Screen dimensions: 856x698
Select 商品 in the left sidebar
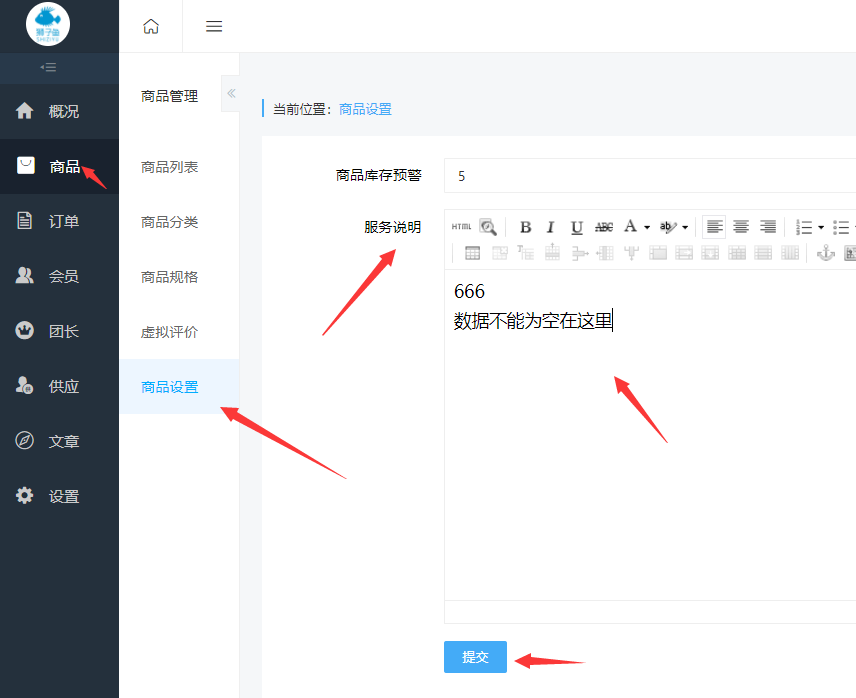tap(60, 166)
